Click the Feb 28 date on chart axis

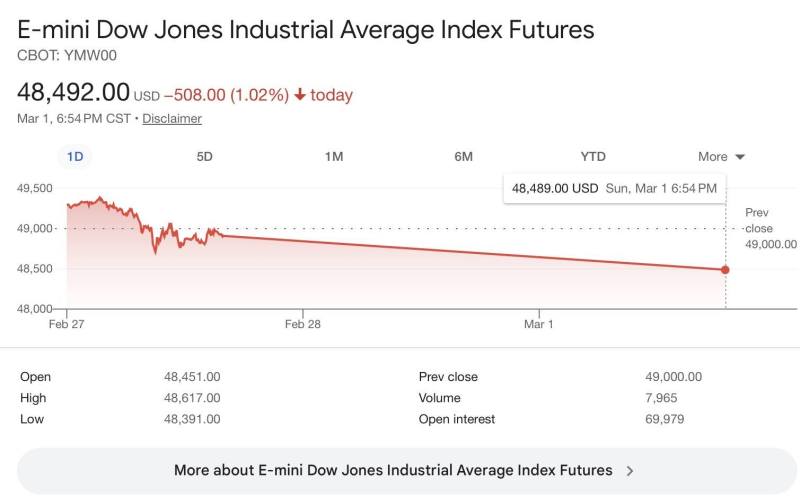[x=302, y=324]
